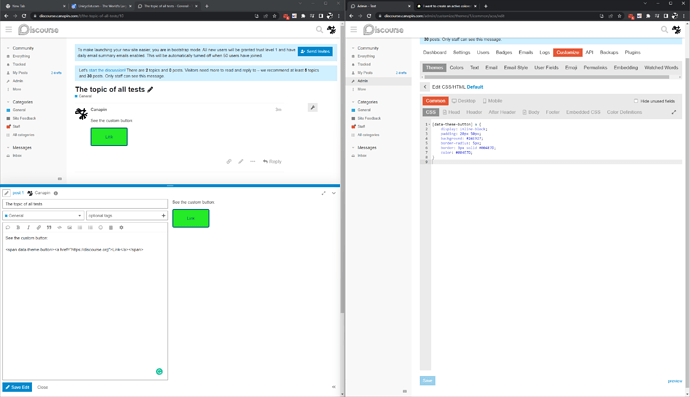690x397 pixels.
Task: Click the green Link button in the post
Action: click(x=109, y=137)
